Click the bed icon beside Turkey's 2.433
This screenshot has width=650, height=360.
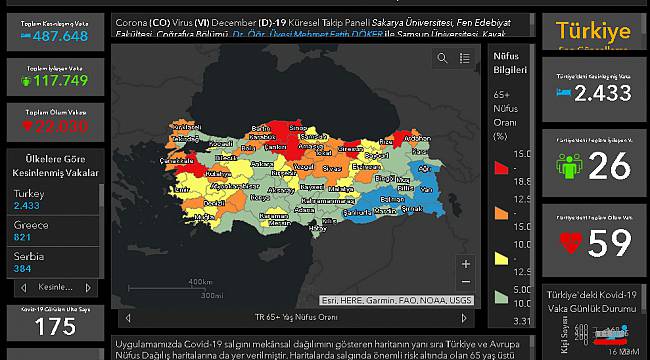click(x=564, y=92)
